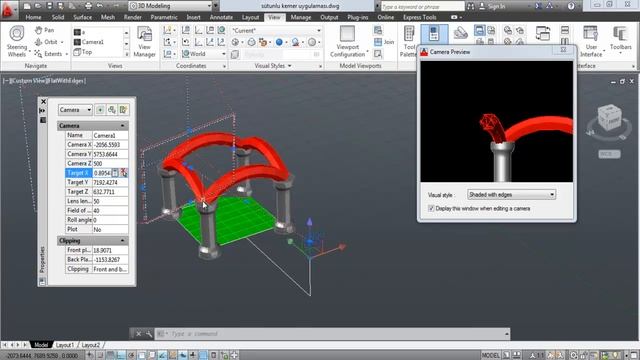
Task: Open the Home ribbon tab
Action: [33, 17]
